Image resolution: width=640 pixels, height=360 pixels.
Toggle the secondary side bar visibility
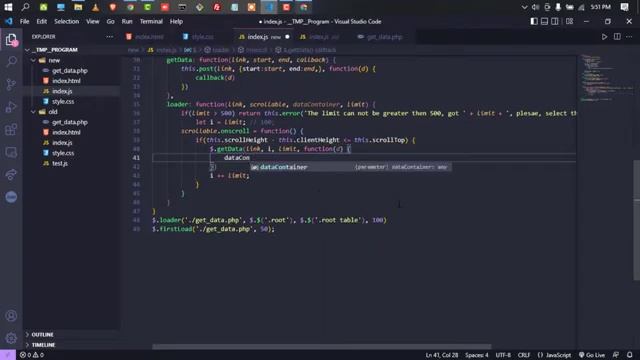(555, 21)
